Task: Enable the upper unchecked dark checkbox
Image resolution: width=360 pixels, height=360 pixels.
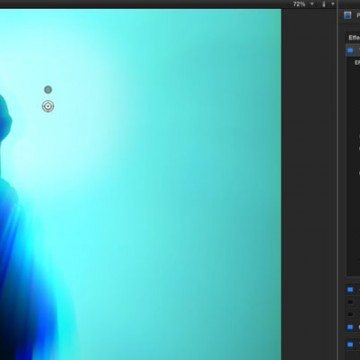Action: pyautogui.click(x=350, y=302)
